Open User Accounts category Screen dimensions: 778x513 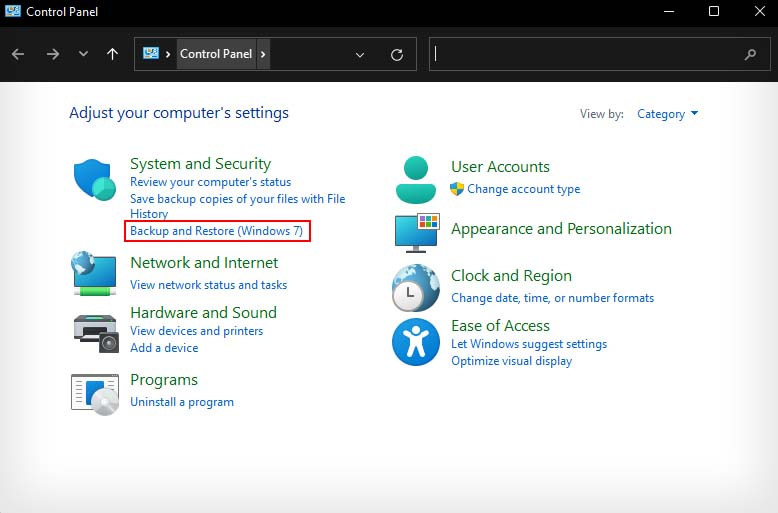click(x=500, y=167)
